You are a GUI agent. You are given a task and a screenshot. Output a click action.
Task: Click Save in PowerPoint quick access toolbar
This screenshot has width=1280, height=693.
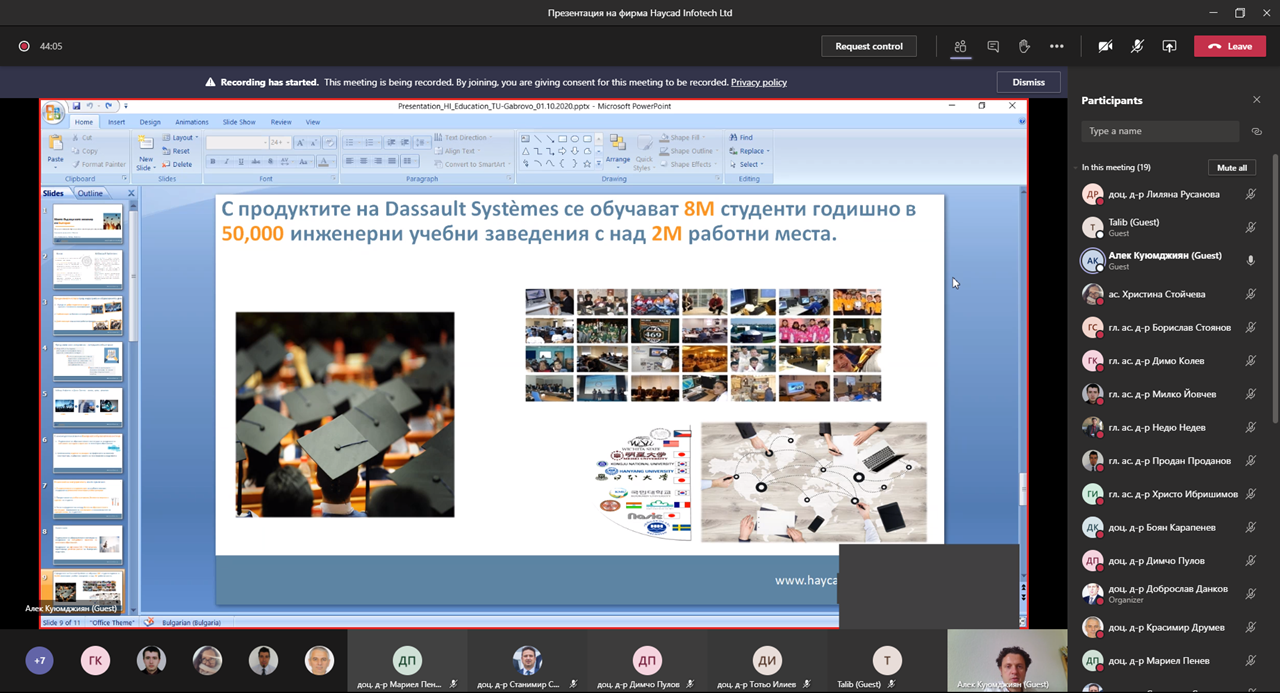click(76, 106)
